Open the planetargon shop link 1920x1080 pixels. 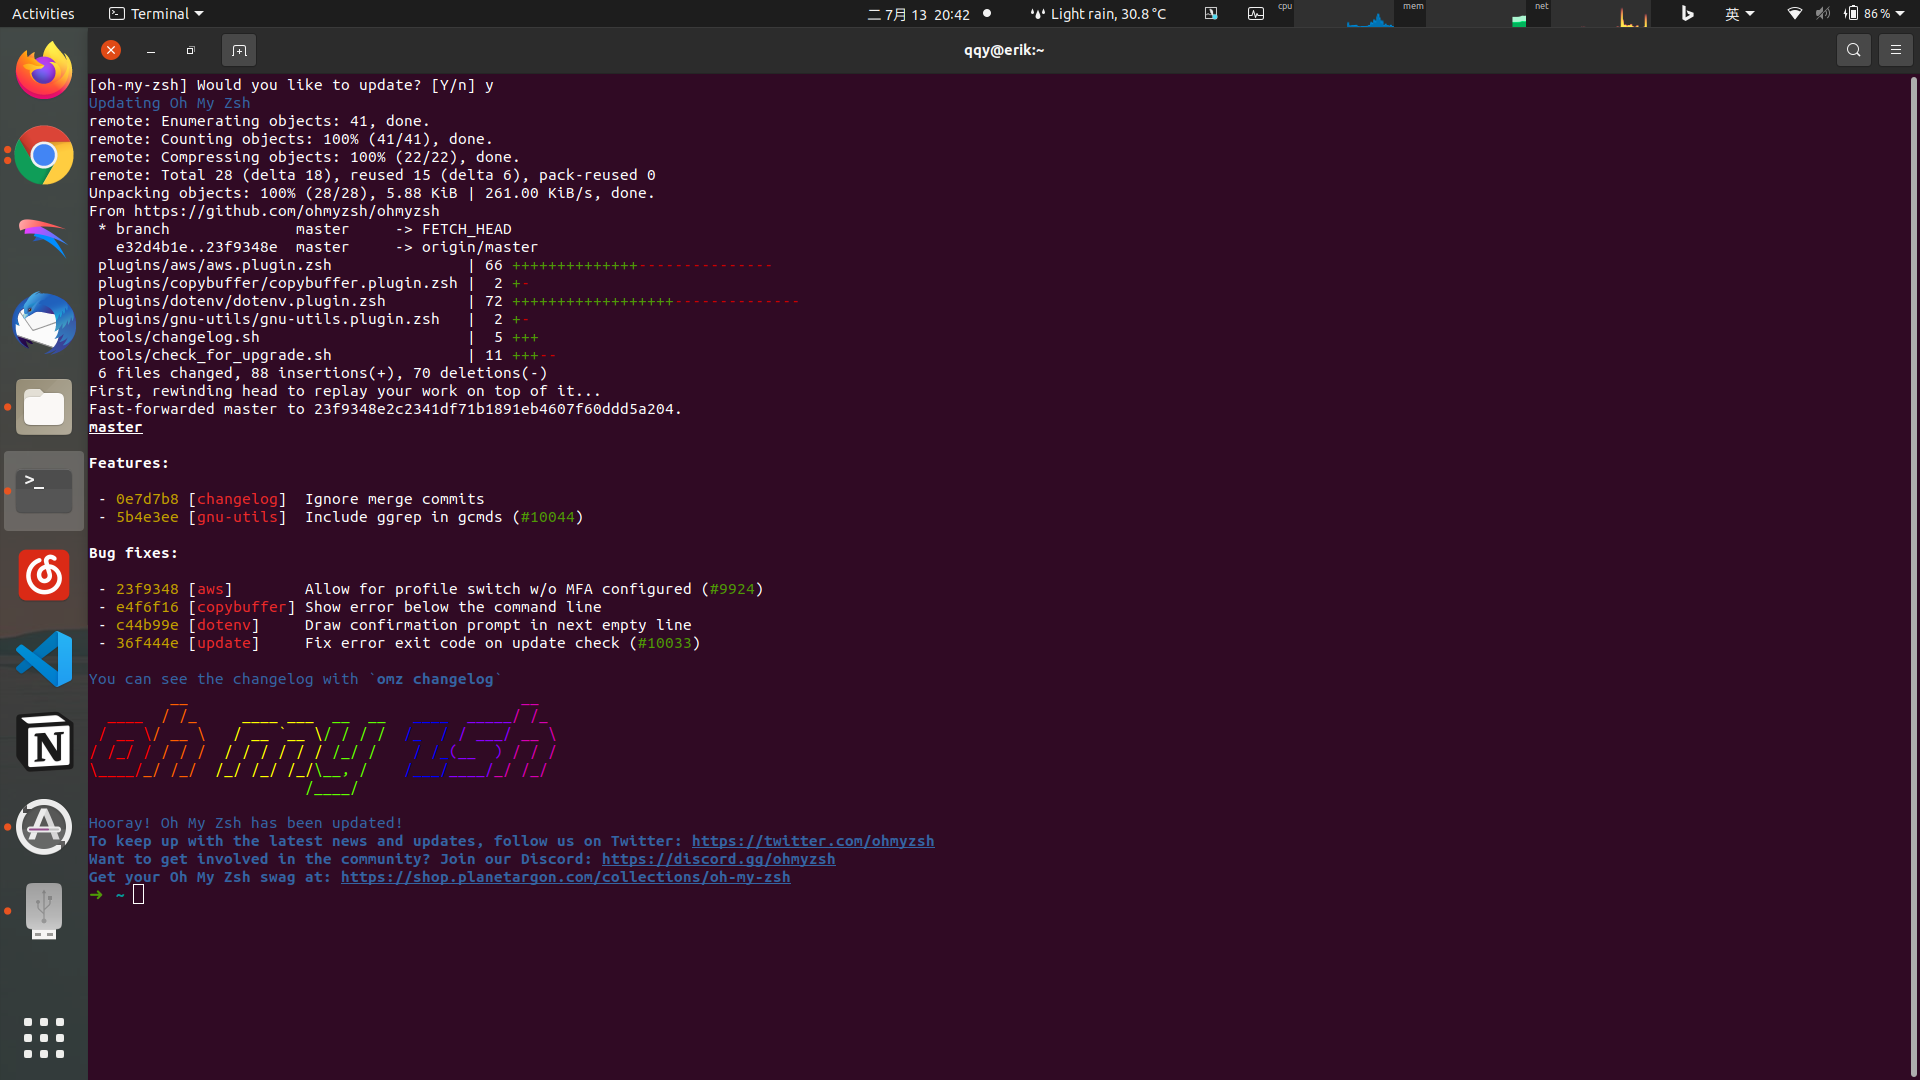click(x=565, y=877)
